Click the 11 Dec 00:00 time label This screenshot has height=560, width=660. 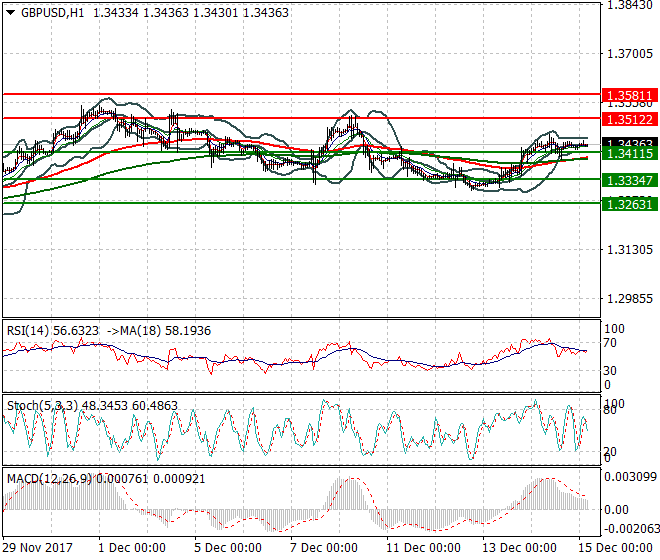[x=423, y=548]
